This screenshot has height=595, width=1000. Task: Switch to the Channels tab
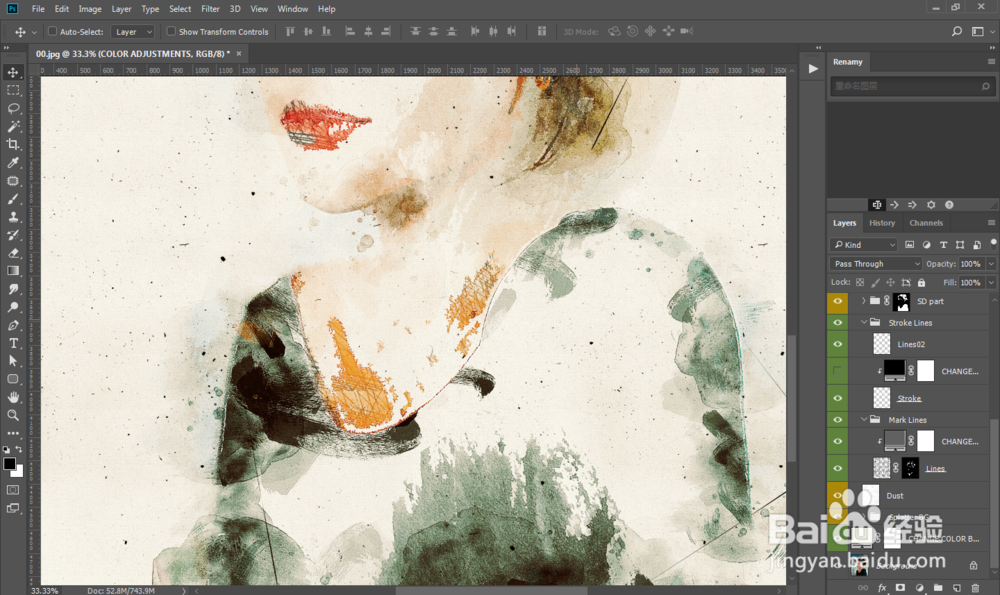pyautogui.click(x=926, y=223)
